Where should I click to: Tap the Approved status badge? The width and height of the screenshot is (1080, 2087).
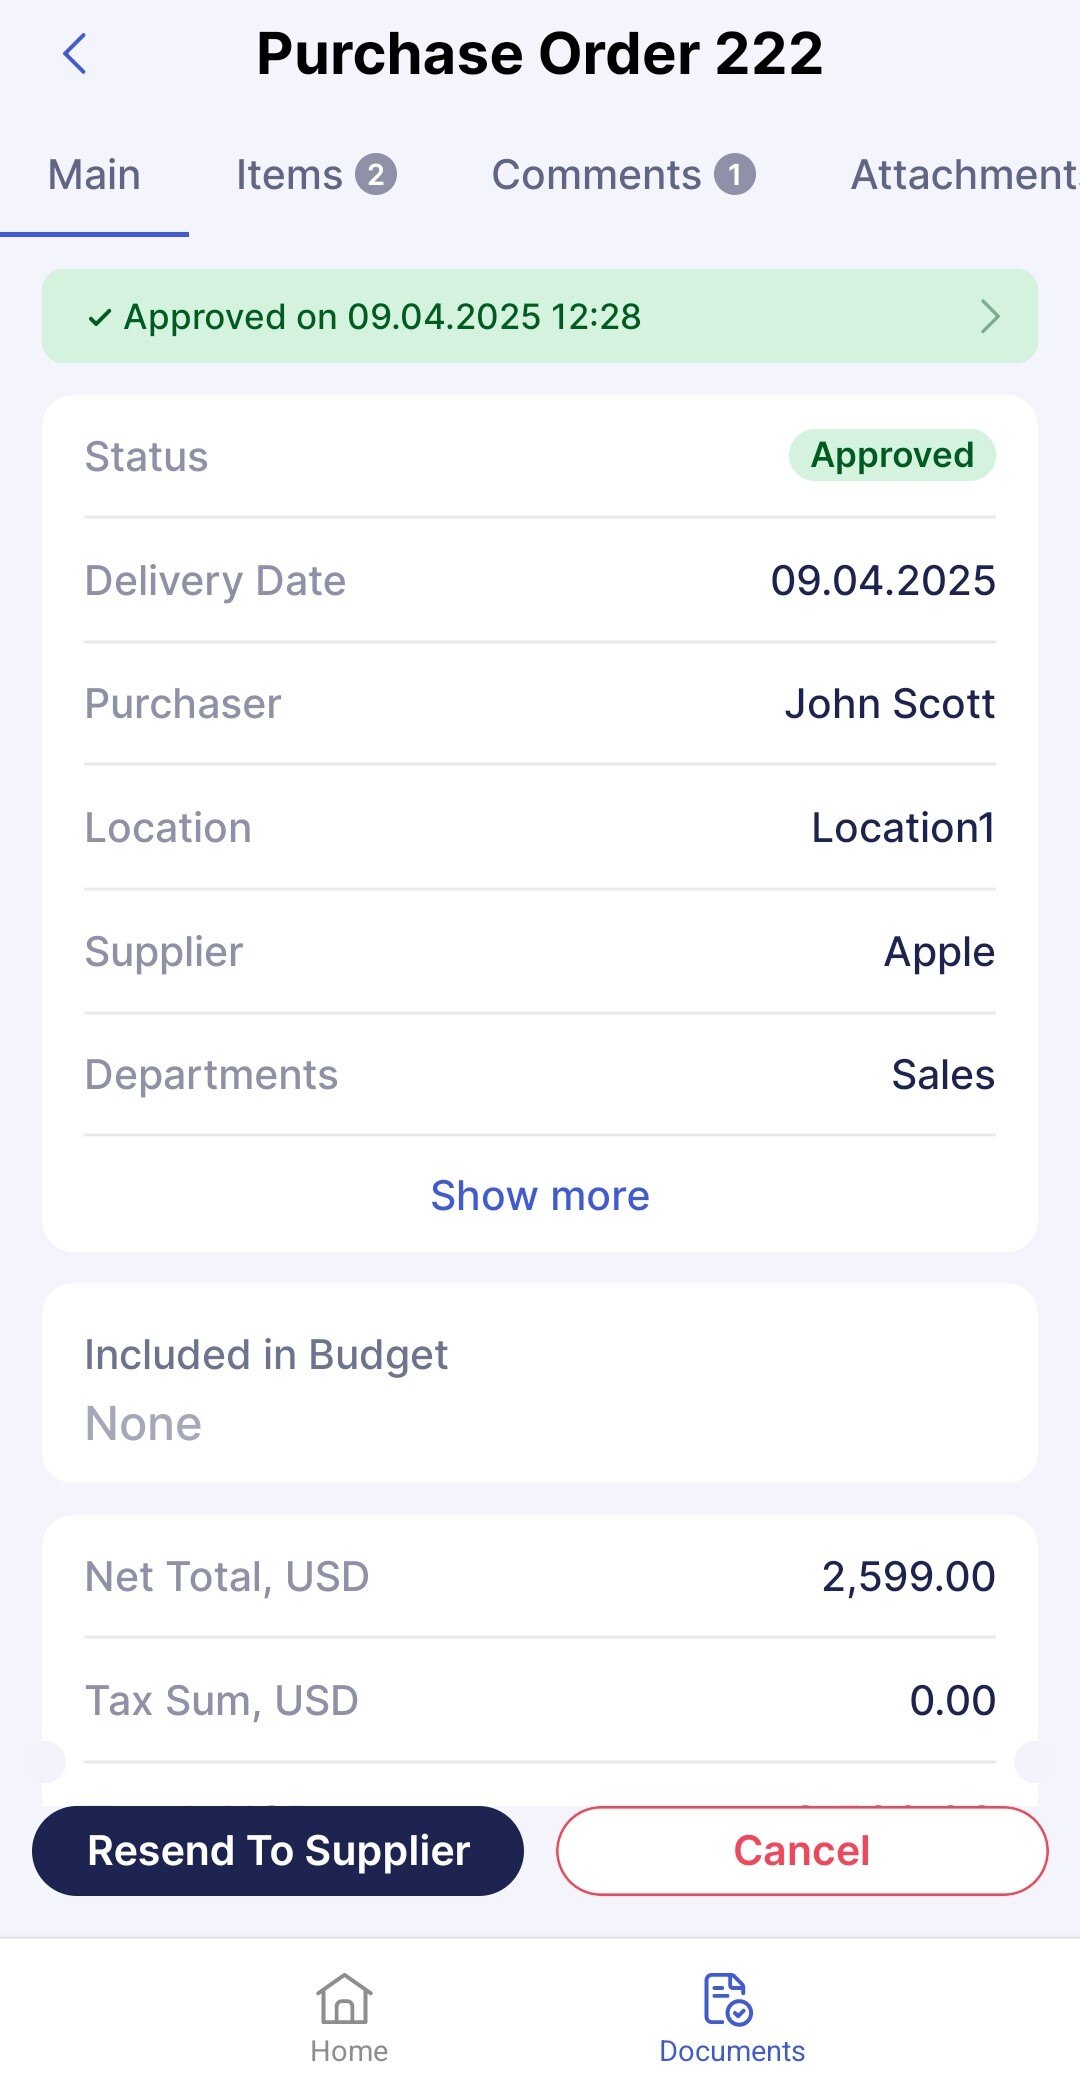point(892,456)
